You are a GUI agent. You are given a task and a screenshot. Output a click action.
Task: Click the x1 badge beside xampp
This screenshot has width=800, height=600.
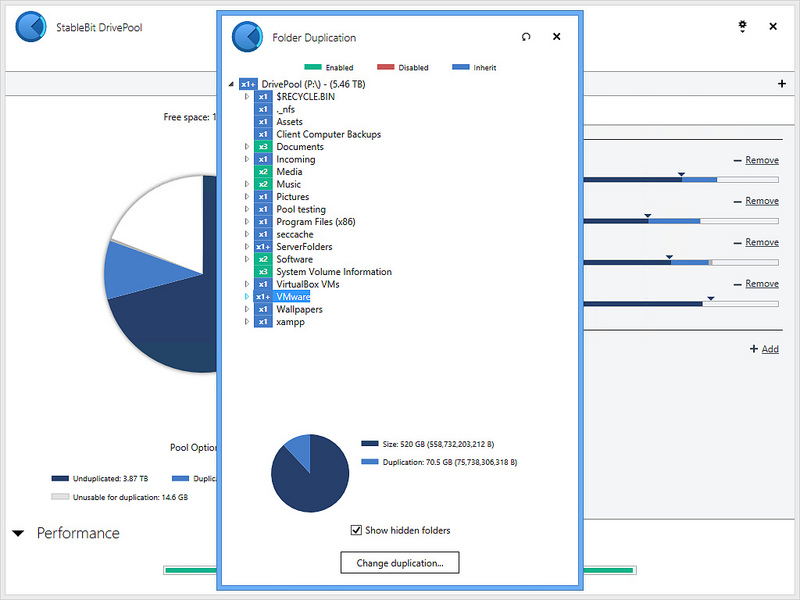pos(263,321)
